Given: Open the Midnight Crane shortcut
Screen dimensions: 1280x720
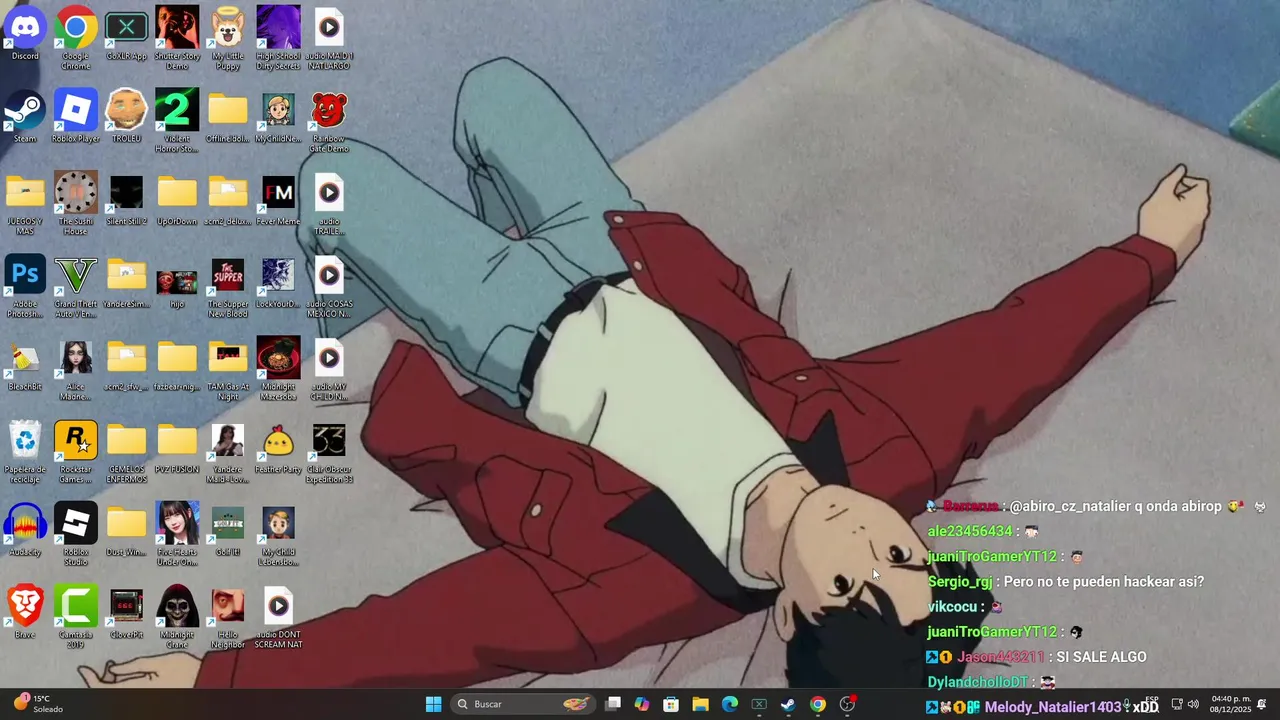Looking at the screenshot, I should coord(177,617).
